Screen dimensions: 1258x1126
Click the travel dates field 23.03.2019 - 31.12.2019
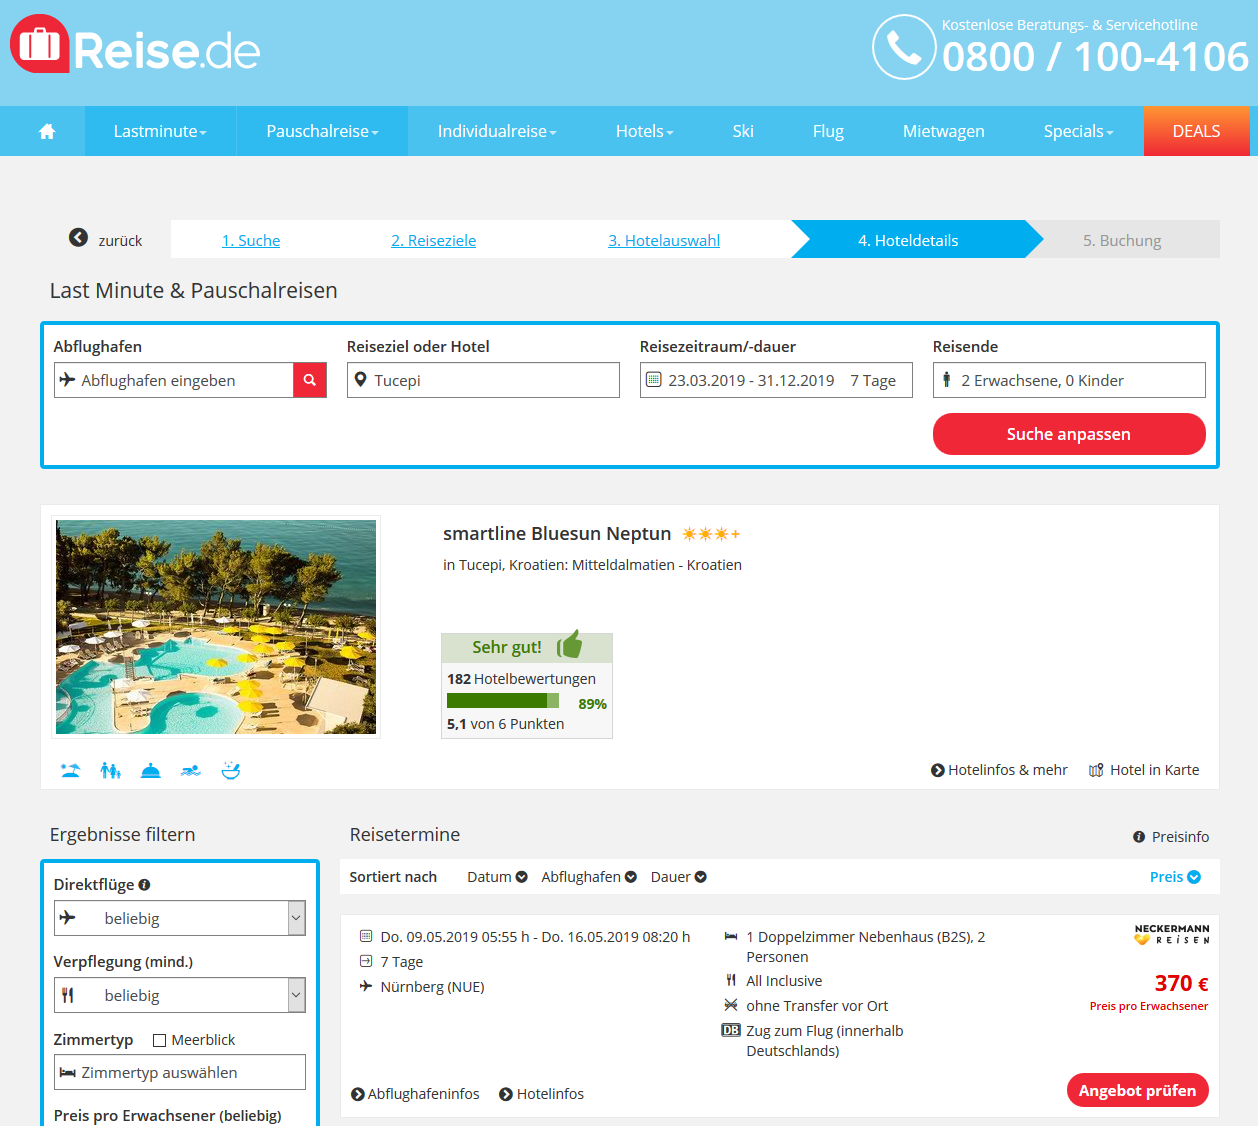(776, 380)
